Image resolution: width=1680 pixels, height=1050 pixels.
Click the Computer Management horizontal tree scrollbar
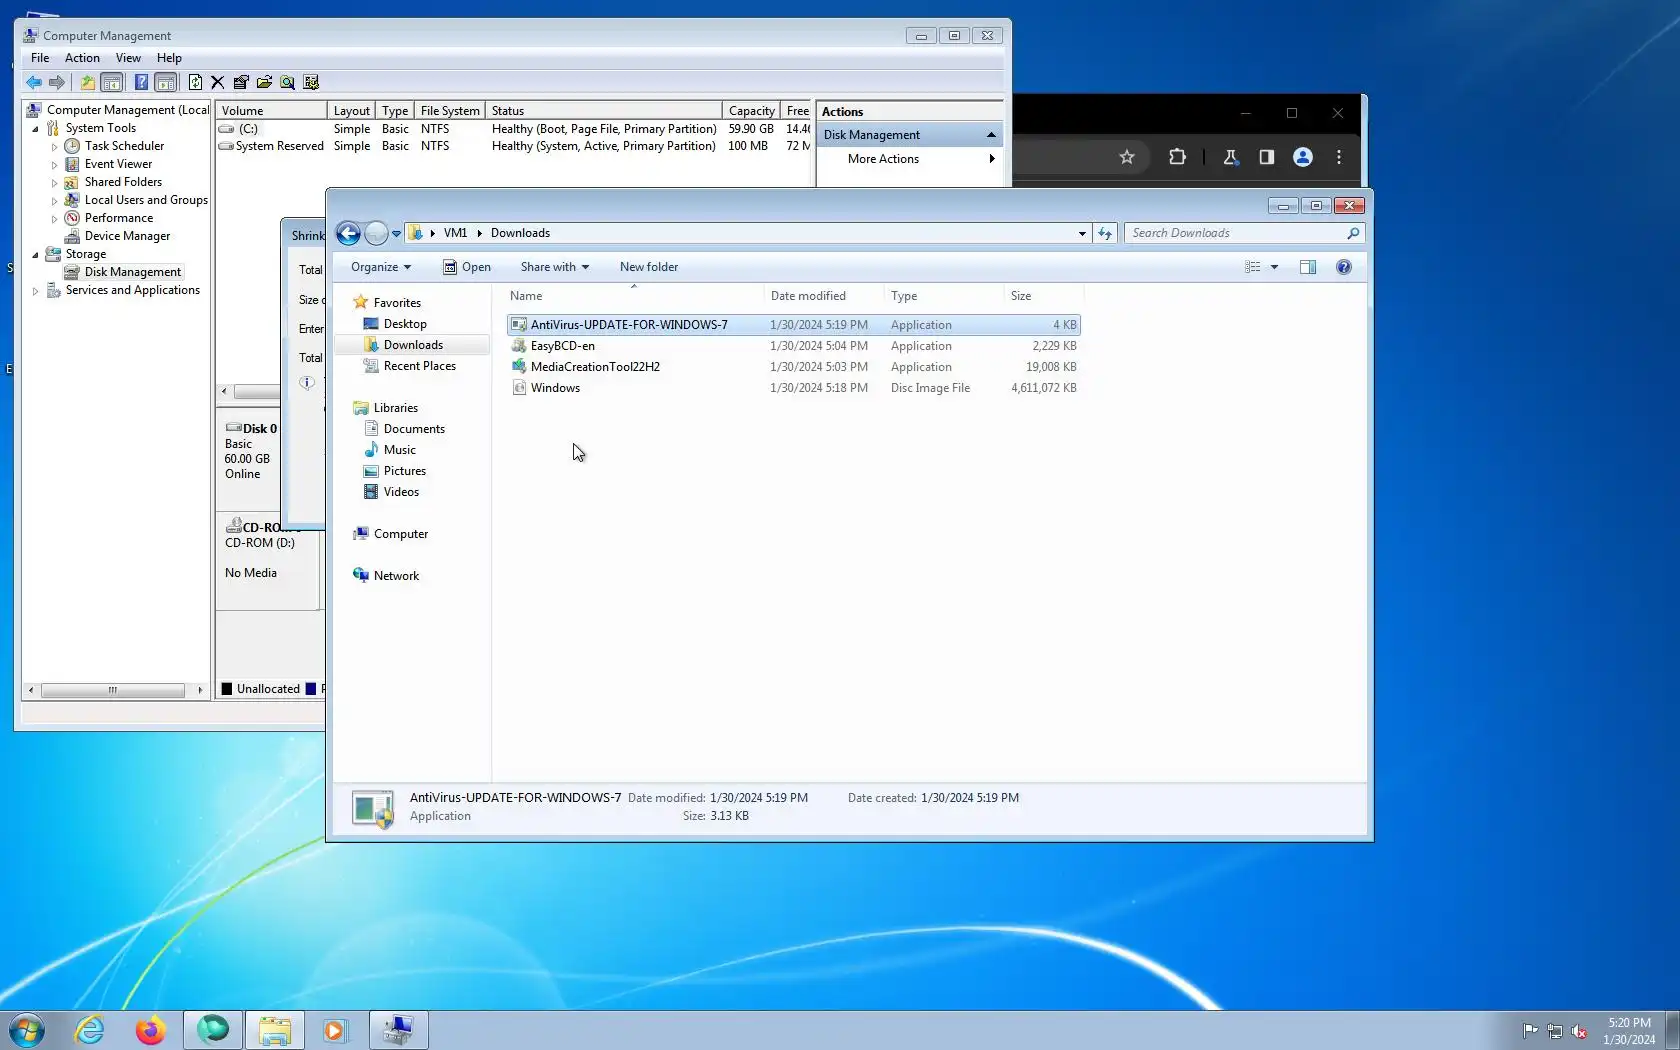click(x=115, y=690)
